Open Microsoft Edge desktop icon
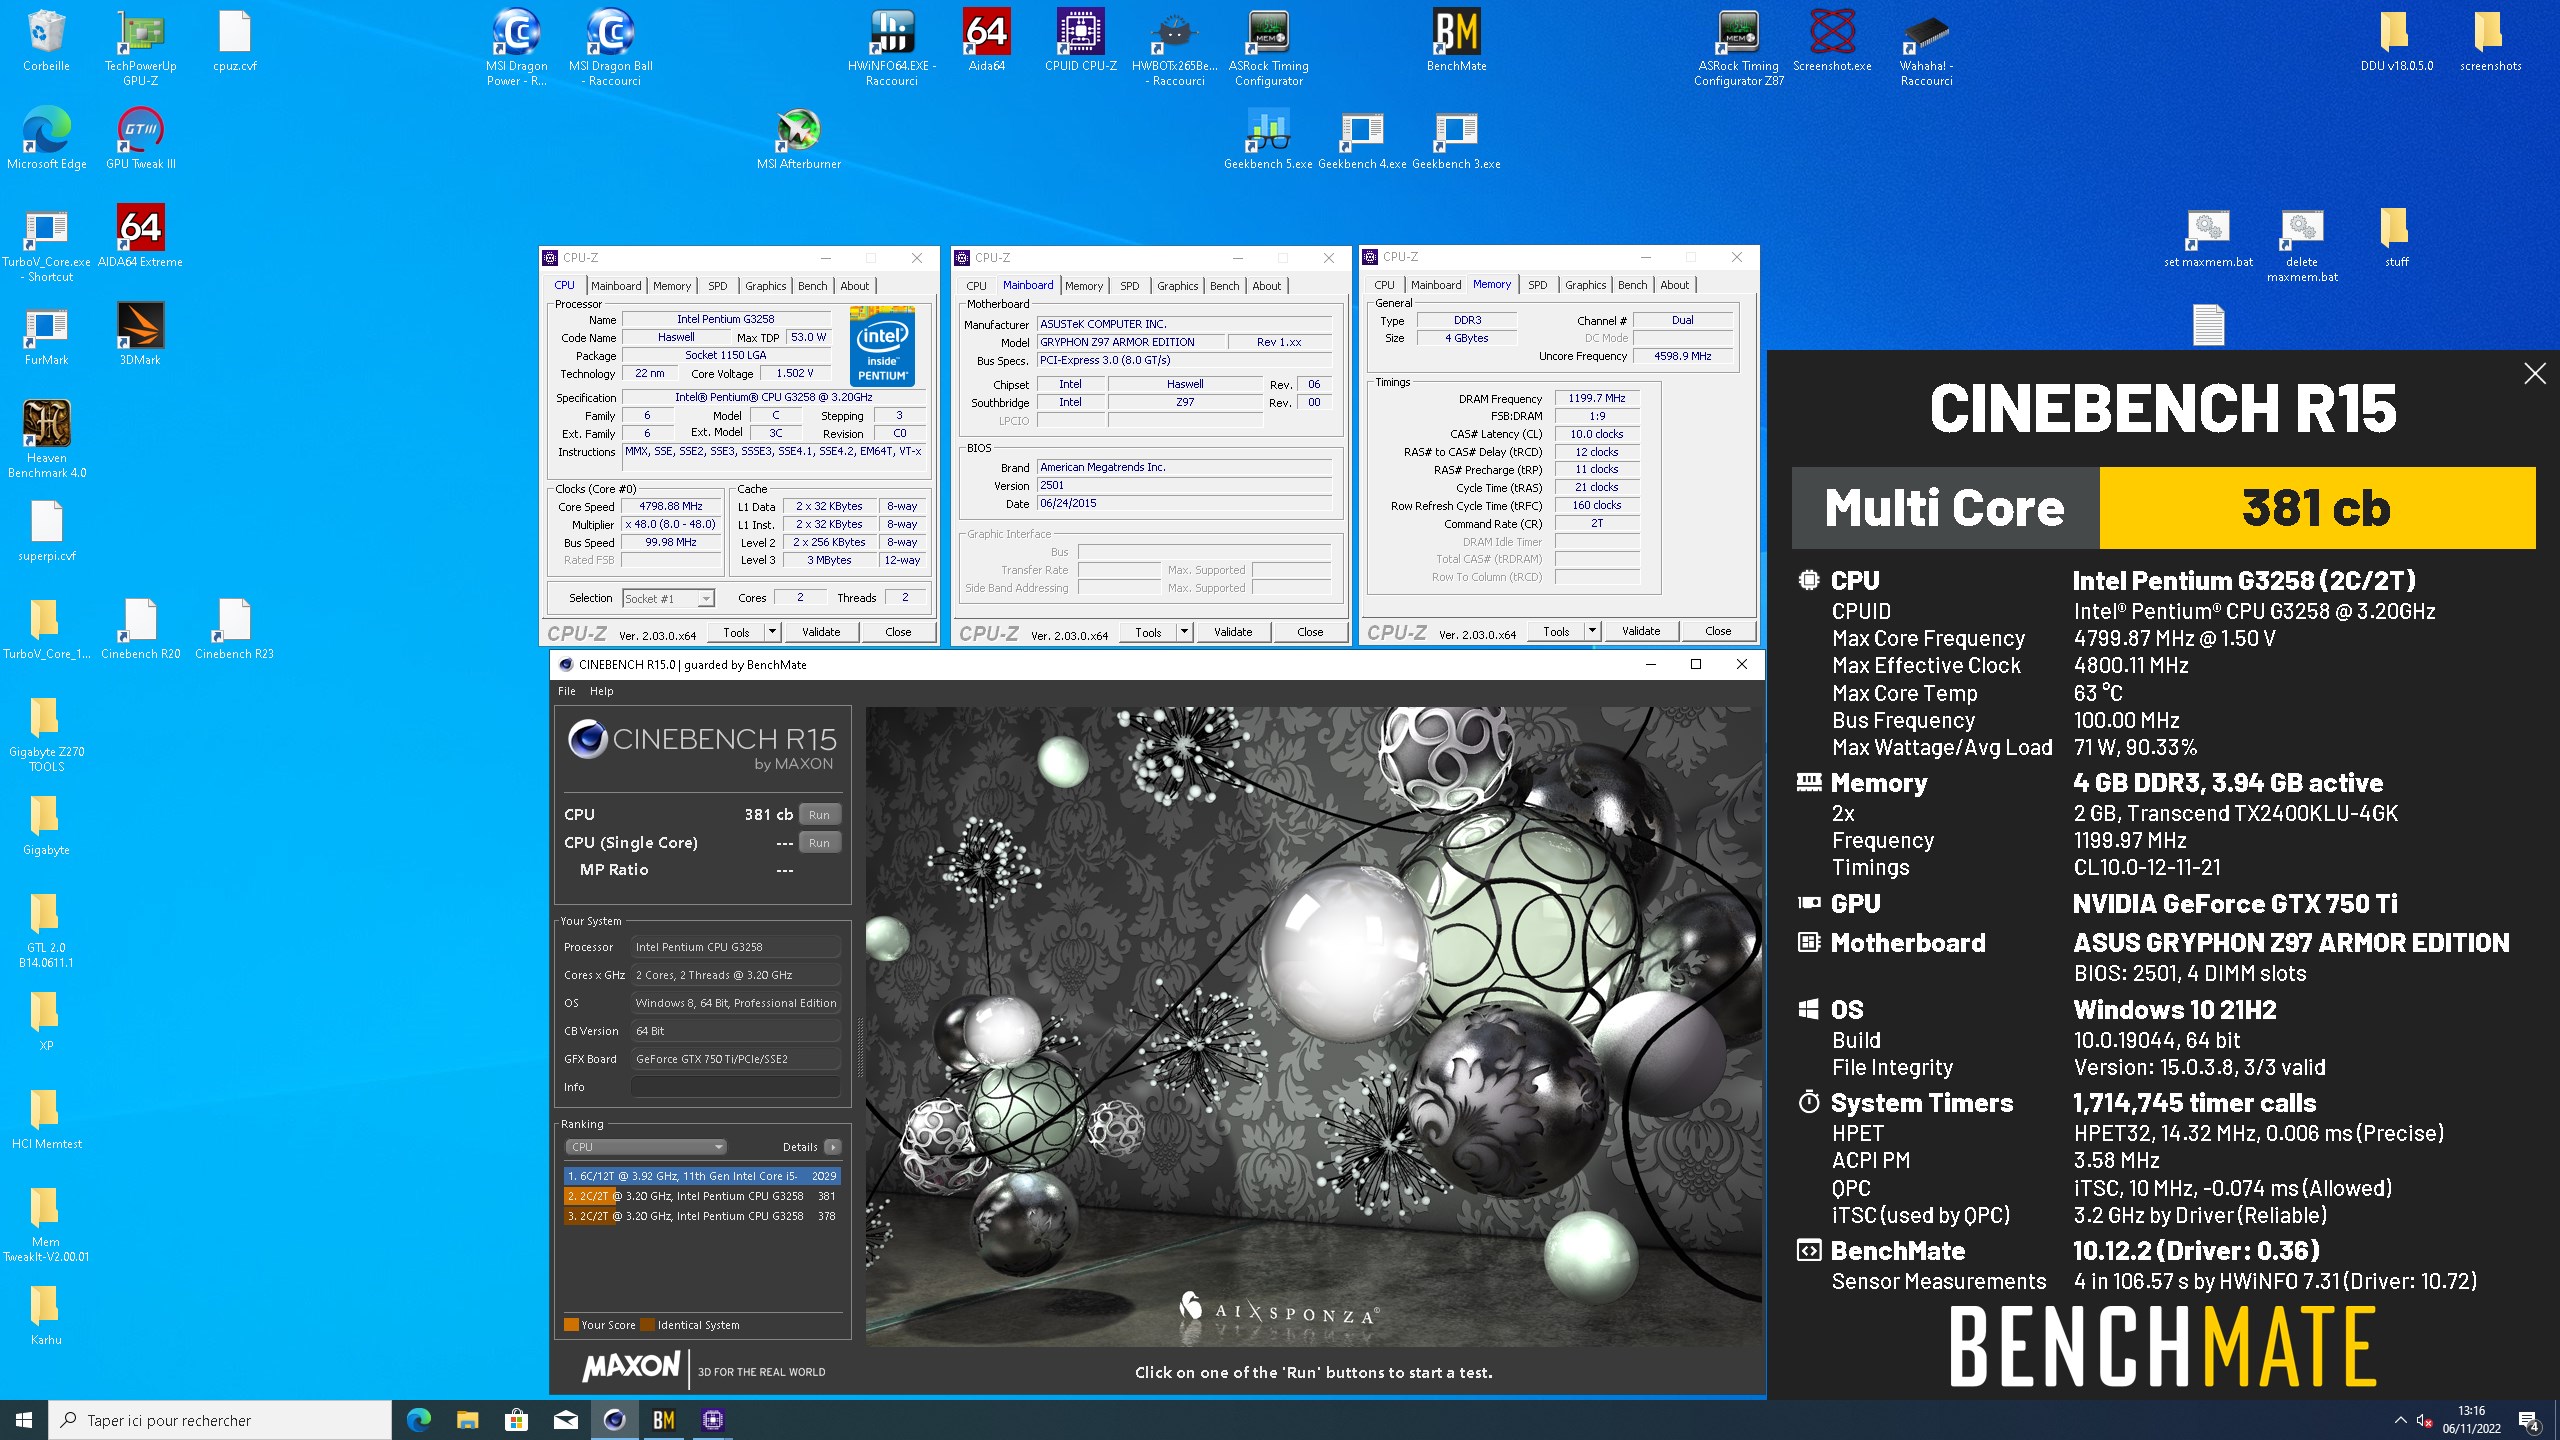Image resolution: width=2560 pixels, height=1440 pixels. click(46, 139)
